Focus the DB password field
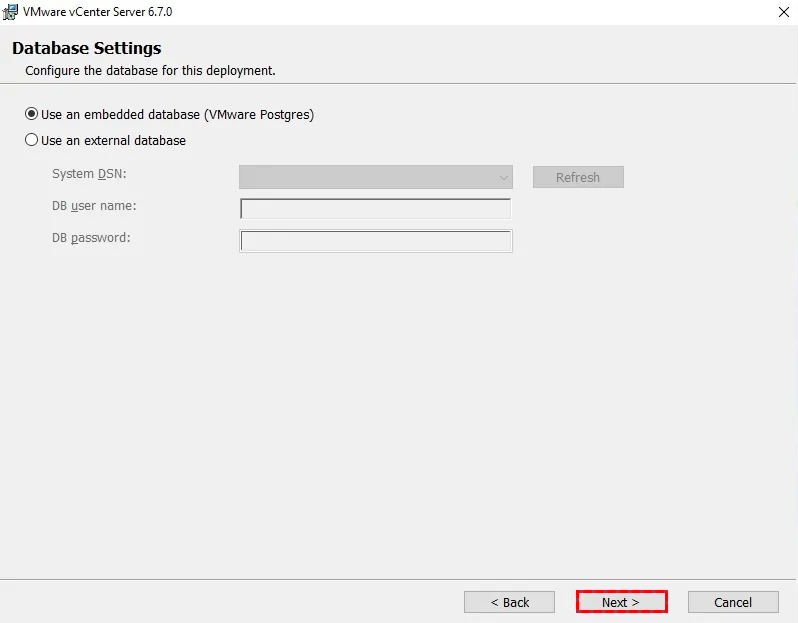Viewport: 798px width, 623px height. [x=375, y=241]
